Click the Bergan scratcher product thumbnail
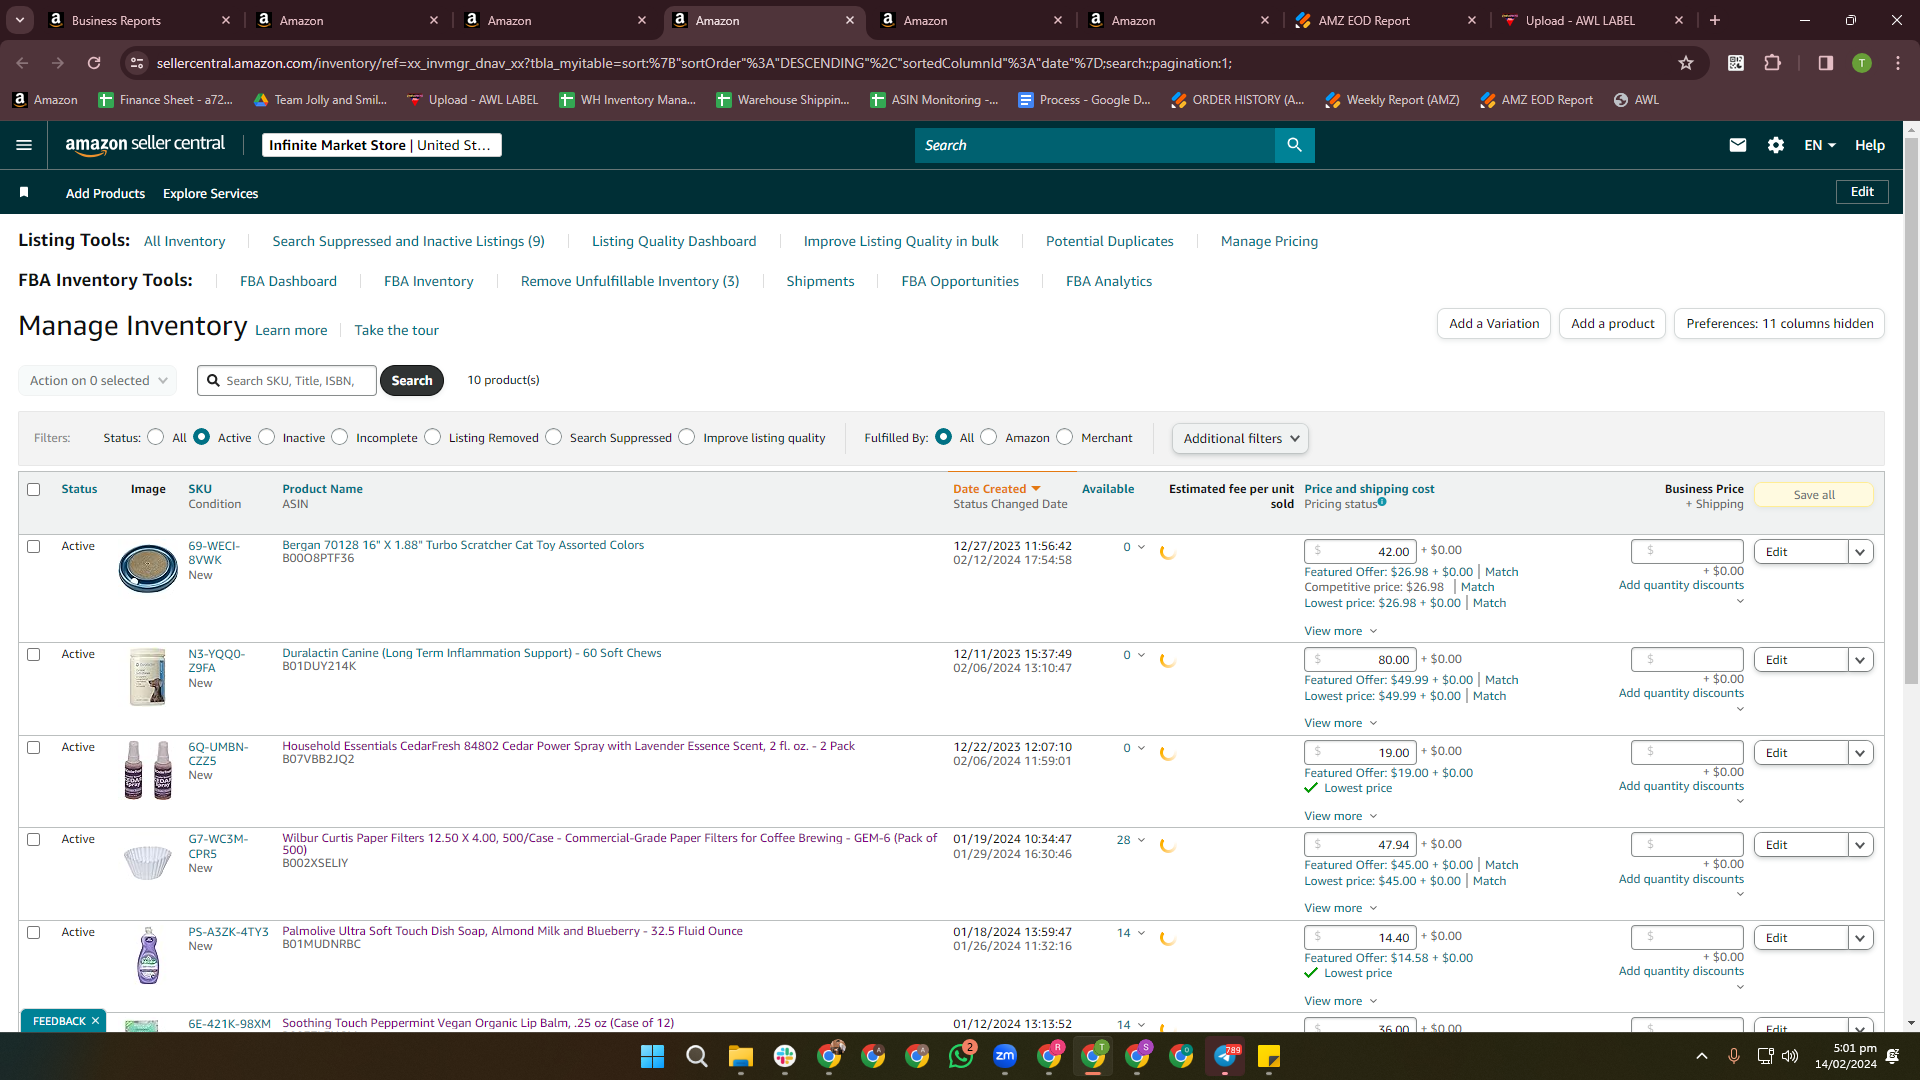The height and width of the screenshot is (1080, 1920). pos(148,568)
